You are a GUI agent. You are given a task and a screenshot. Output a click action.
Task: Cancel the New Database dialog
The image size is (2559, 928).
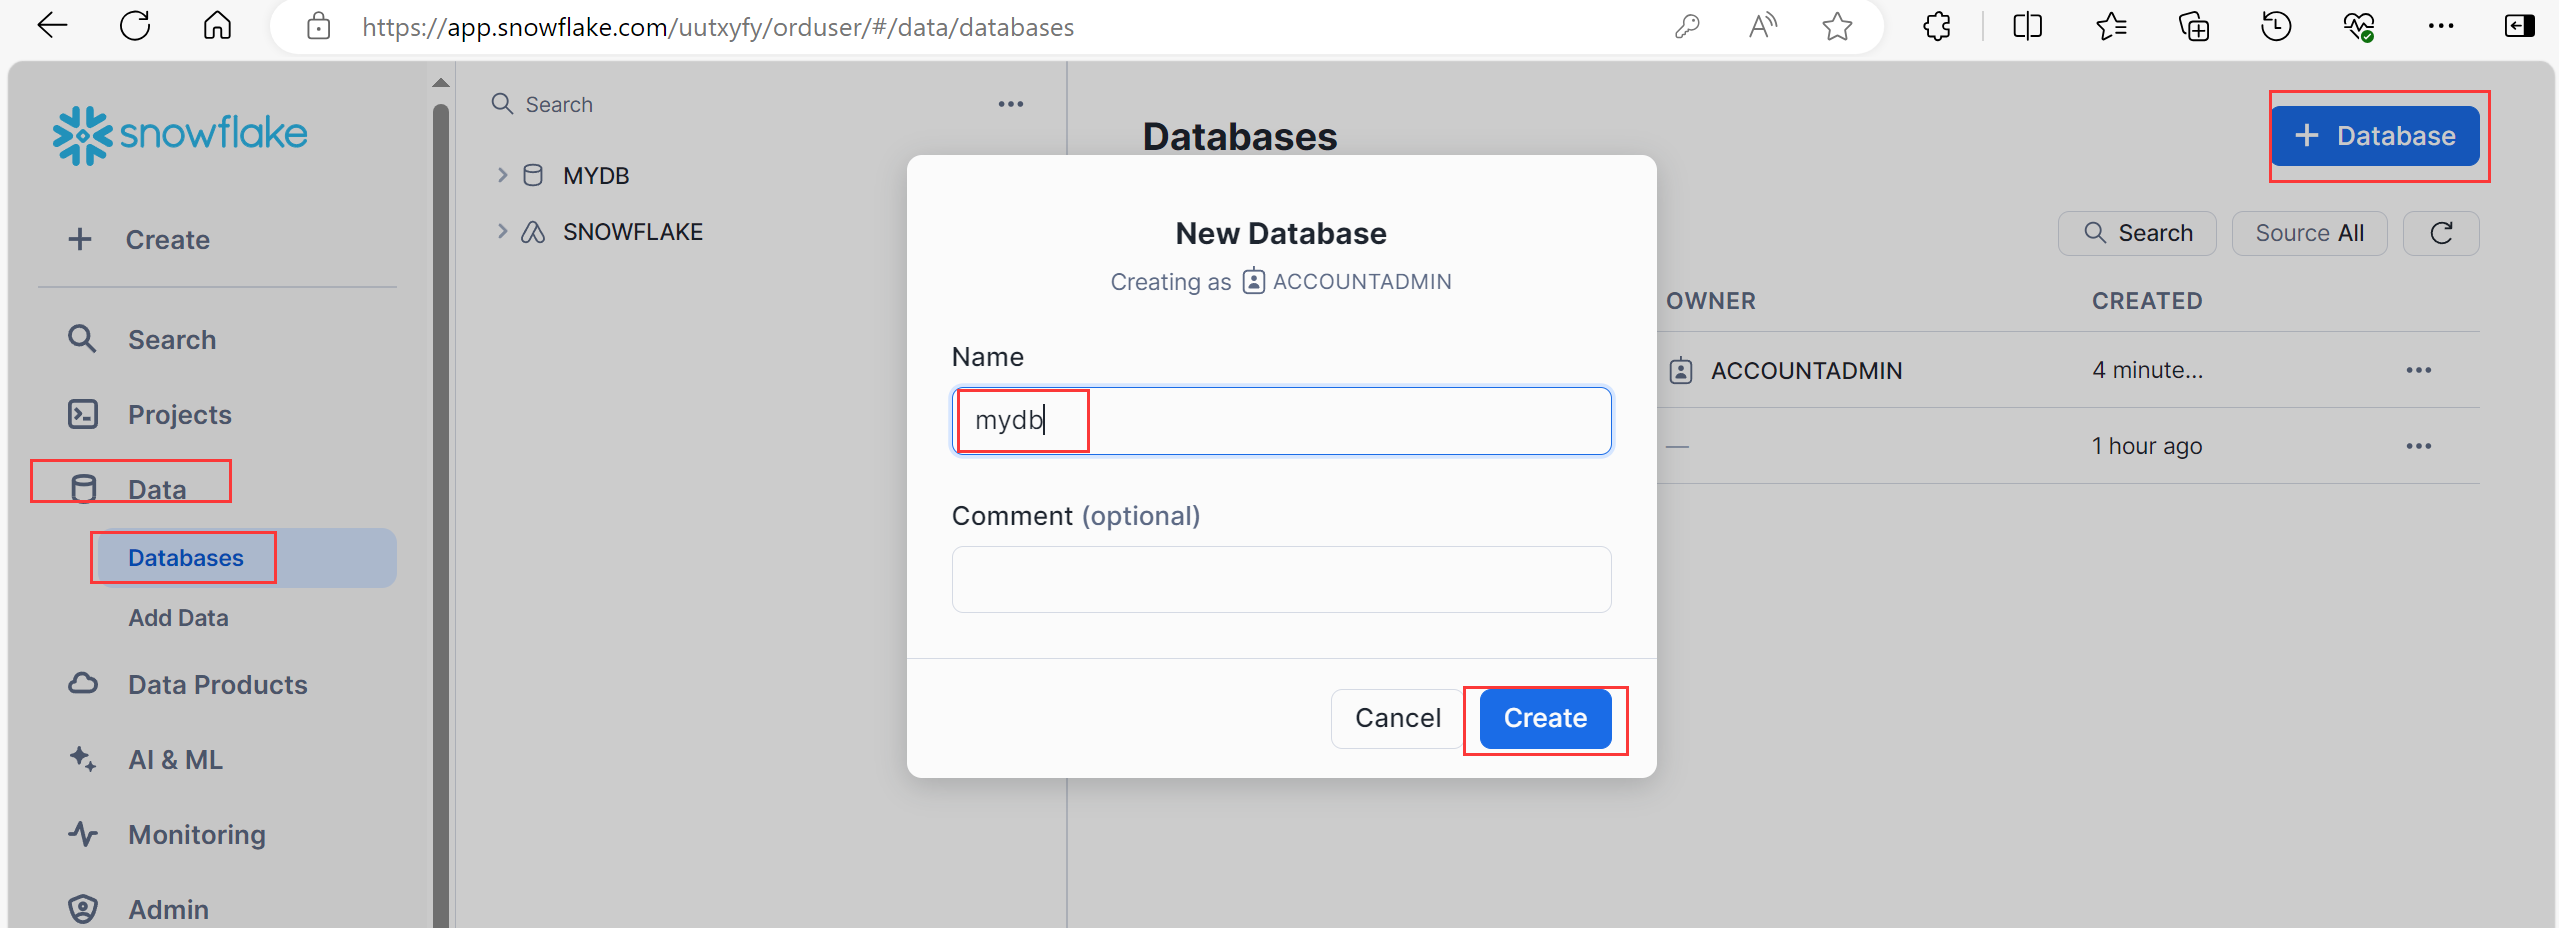[x=1397, y=718]
